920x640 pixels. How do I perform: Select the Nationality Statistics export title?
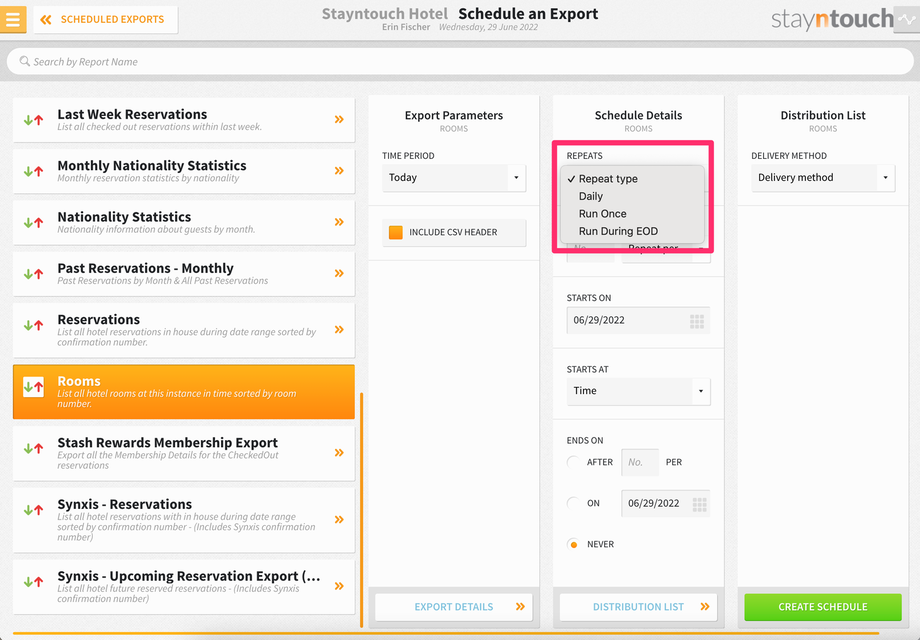124,217
